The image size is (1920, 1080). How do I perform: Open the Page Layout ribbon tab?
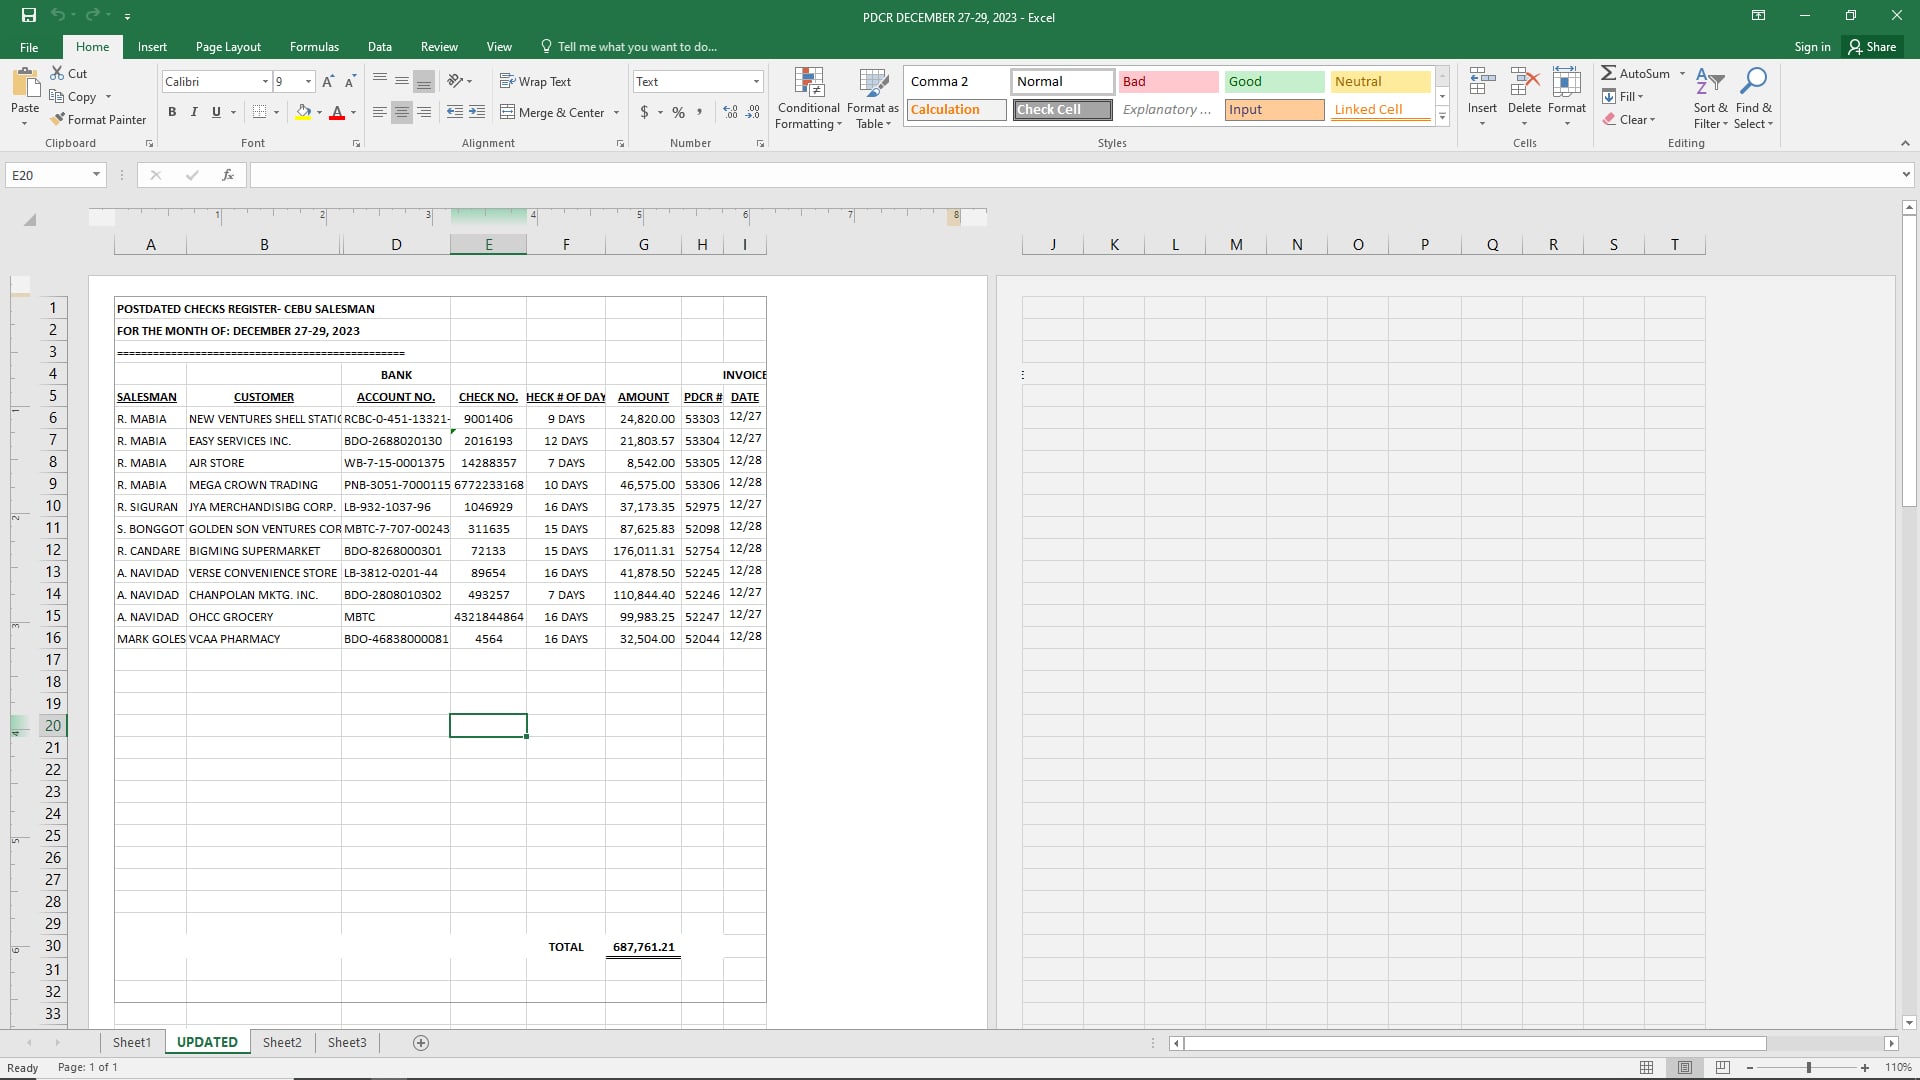tap(228, 46)
